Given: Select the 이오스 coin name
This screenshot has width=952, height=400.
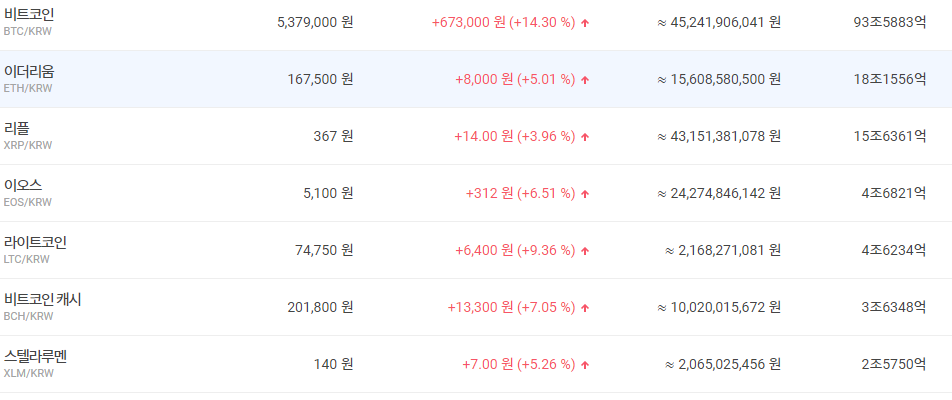Looking at the screenshot, I should coord(23,185).
